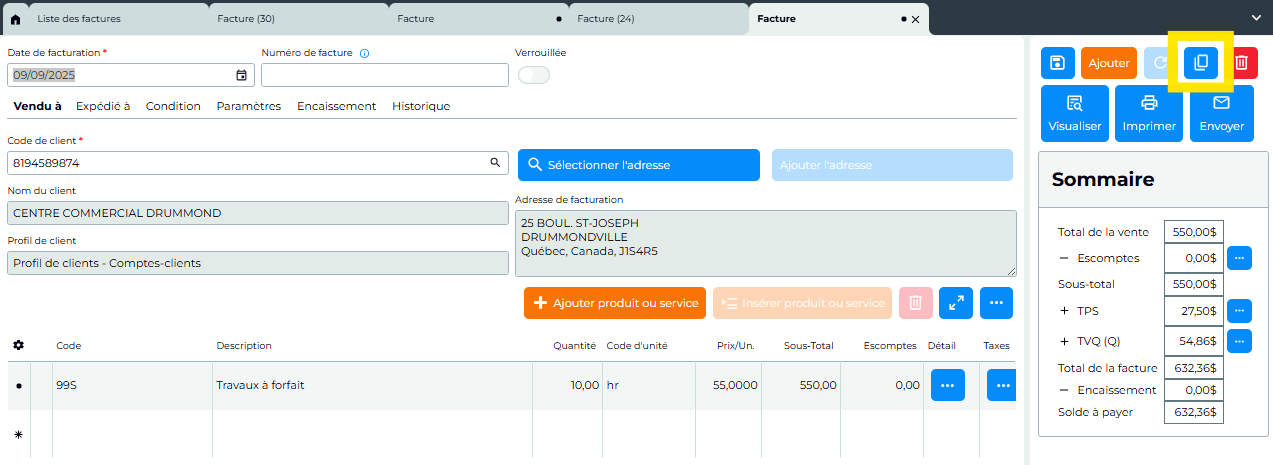Viewport: 1273px width, 465px height.
Task: Open the home tab icon
Action: click(x=14, y=19)
